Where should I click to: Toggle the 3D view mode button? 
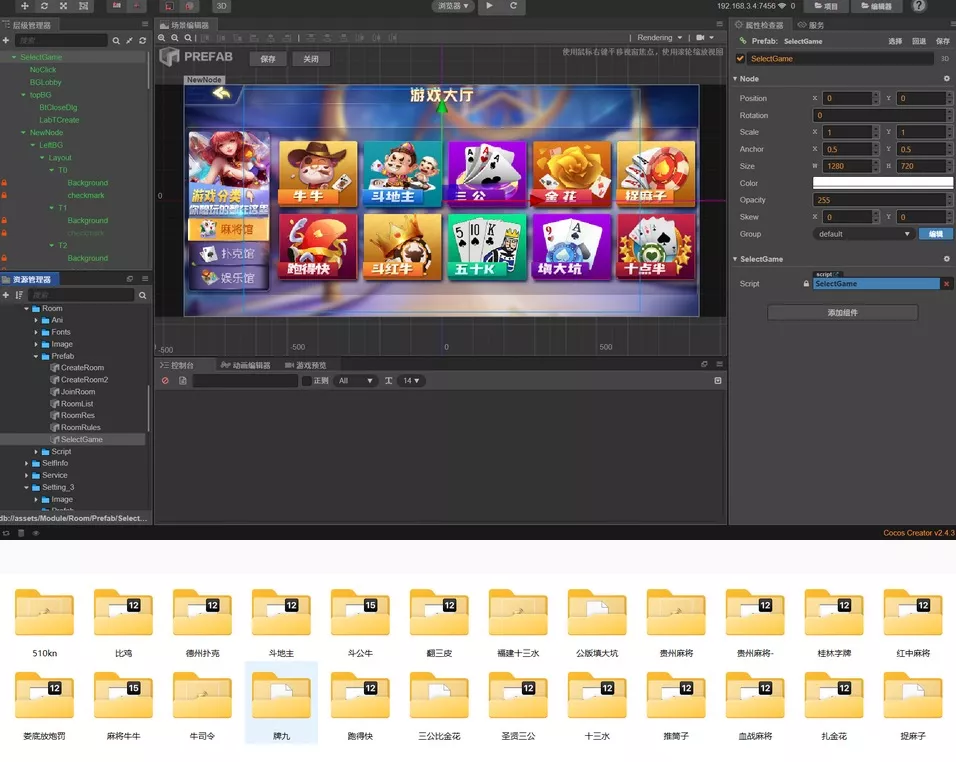[x=221, y=6]
